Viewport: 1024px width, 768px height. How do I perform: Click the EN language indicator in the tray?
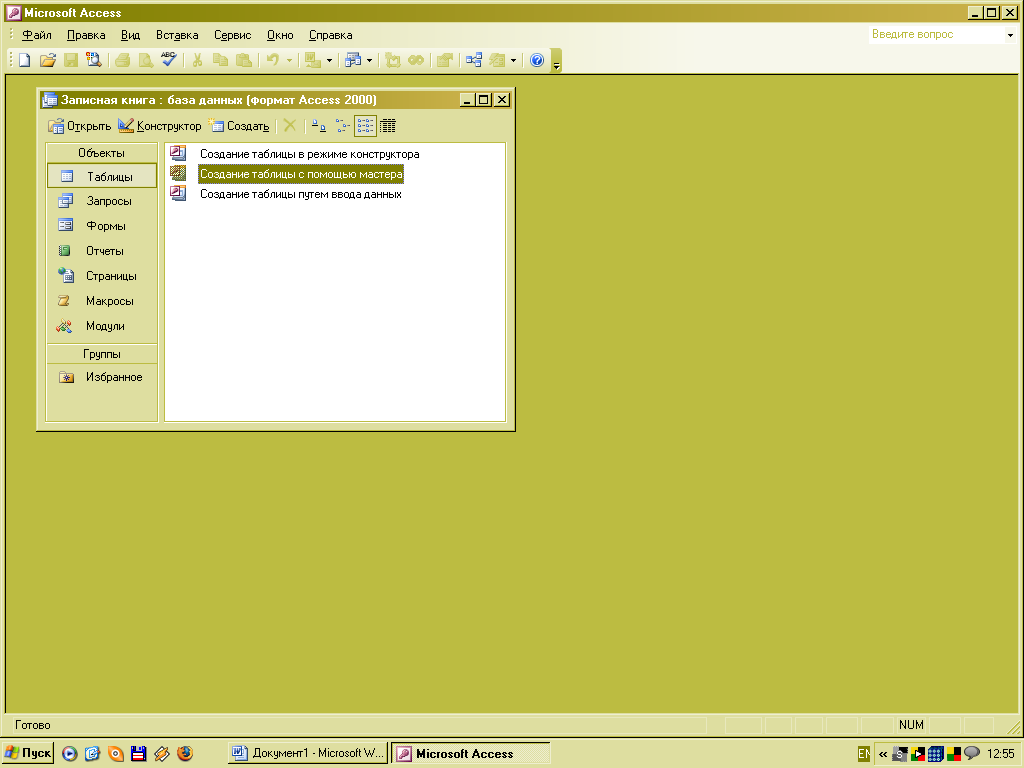pyautogui.click(x=863, y=754)
